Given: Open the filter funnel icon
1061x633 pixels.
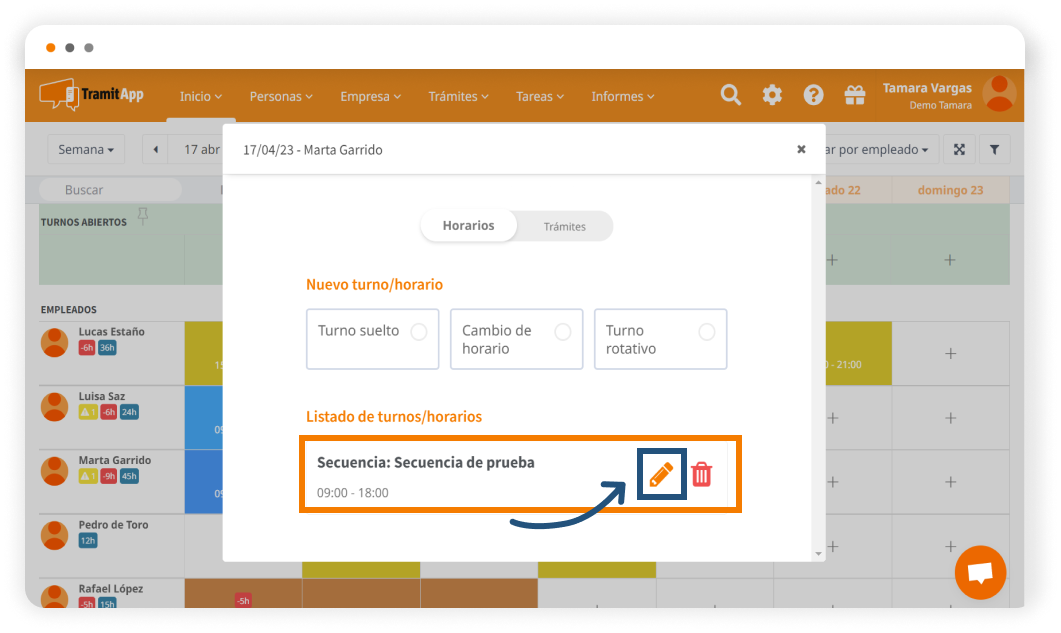Looking at the screenshot, I should pos(994,150).
